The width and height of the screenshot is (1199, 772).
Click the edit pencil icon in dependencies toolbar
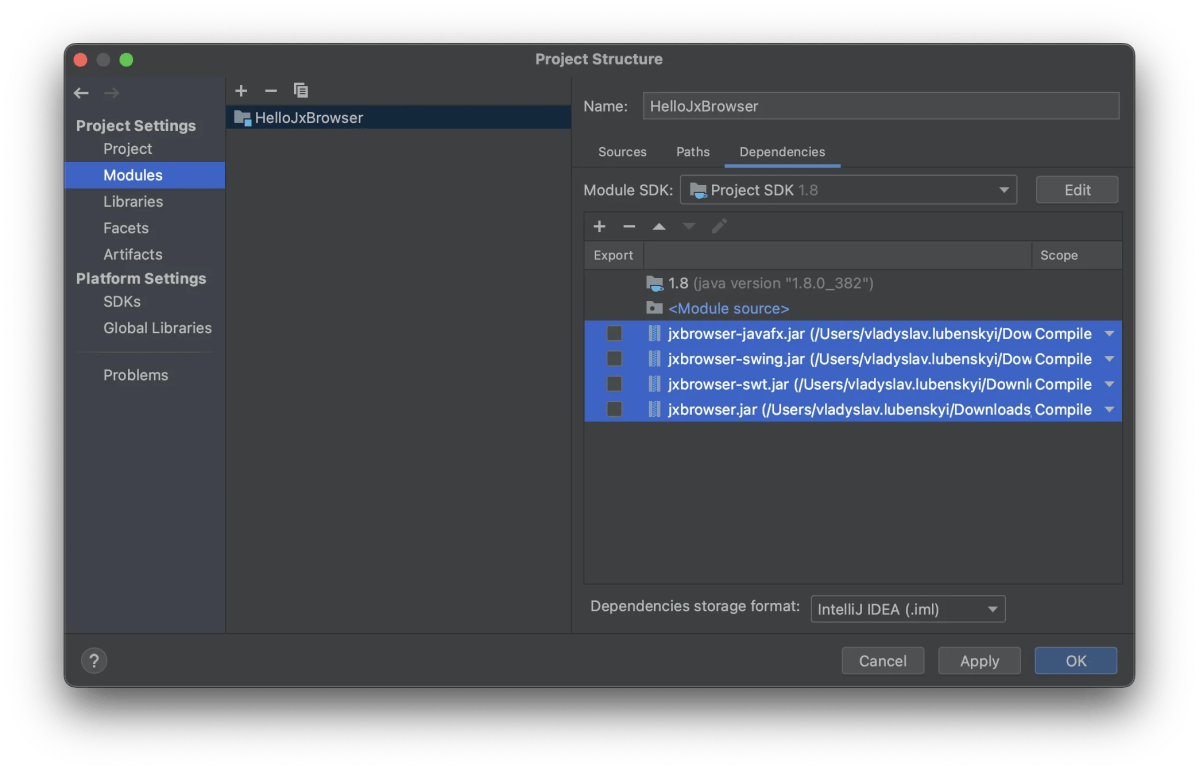(x=719, y=226)
